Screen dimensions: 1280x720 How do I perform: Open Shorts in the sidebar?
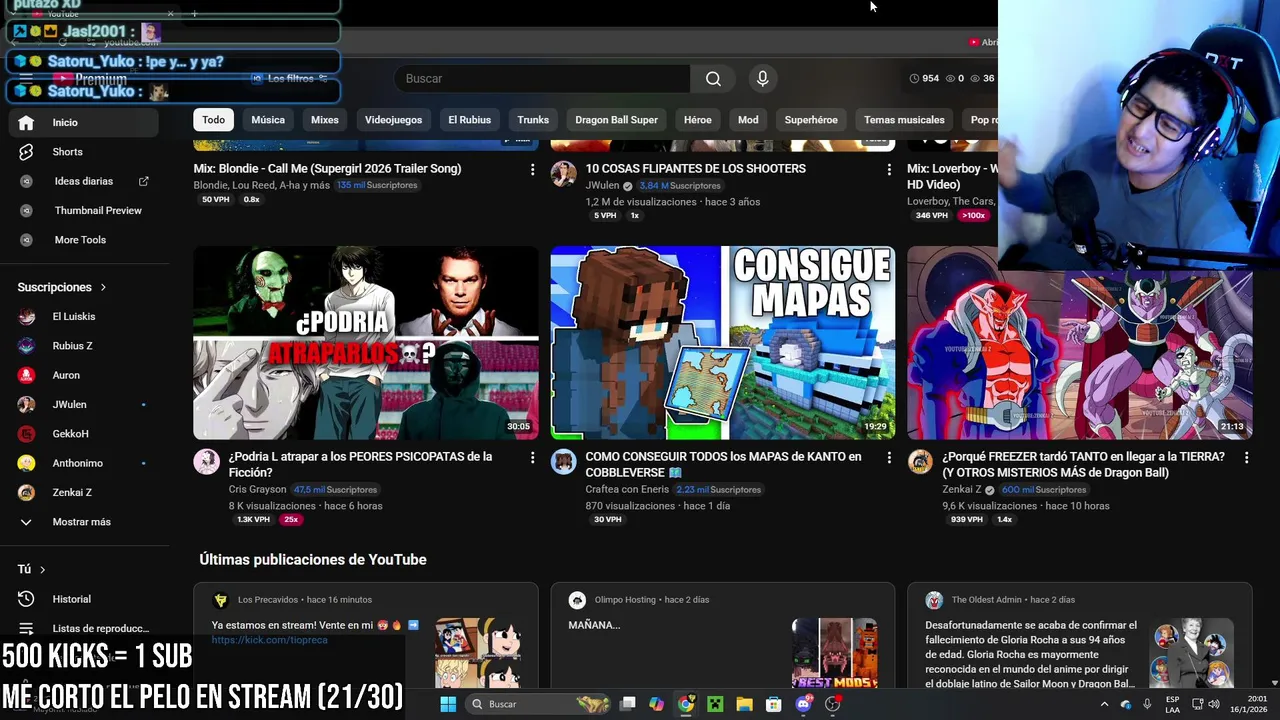(x=83, y=152)
